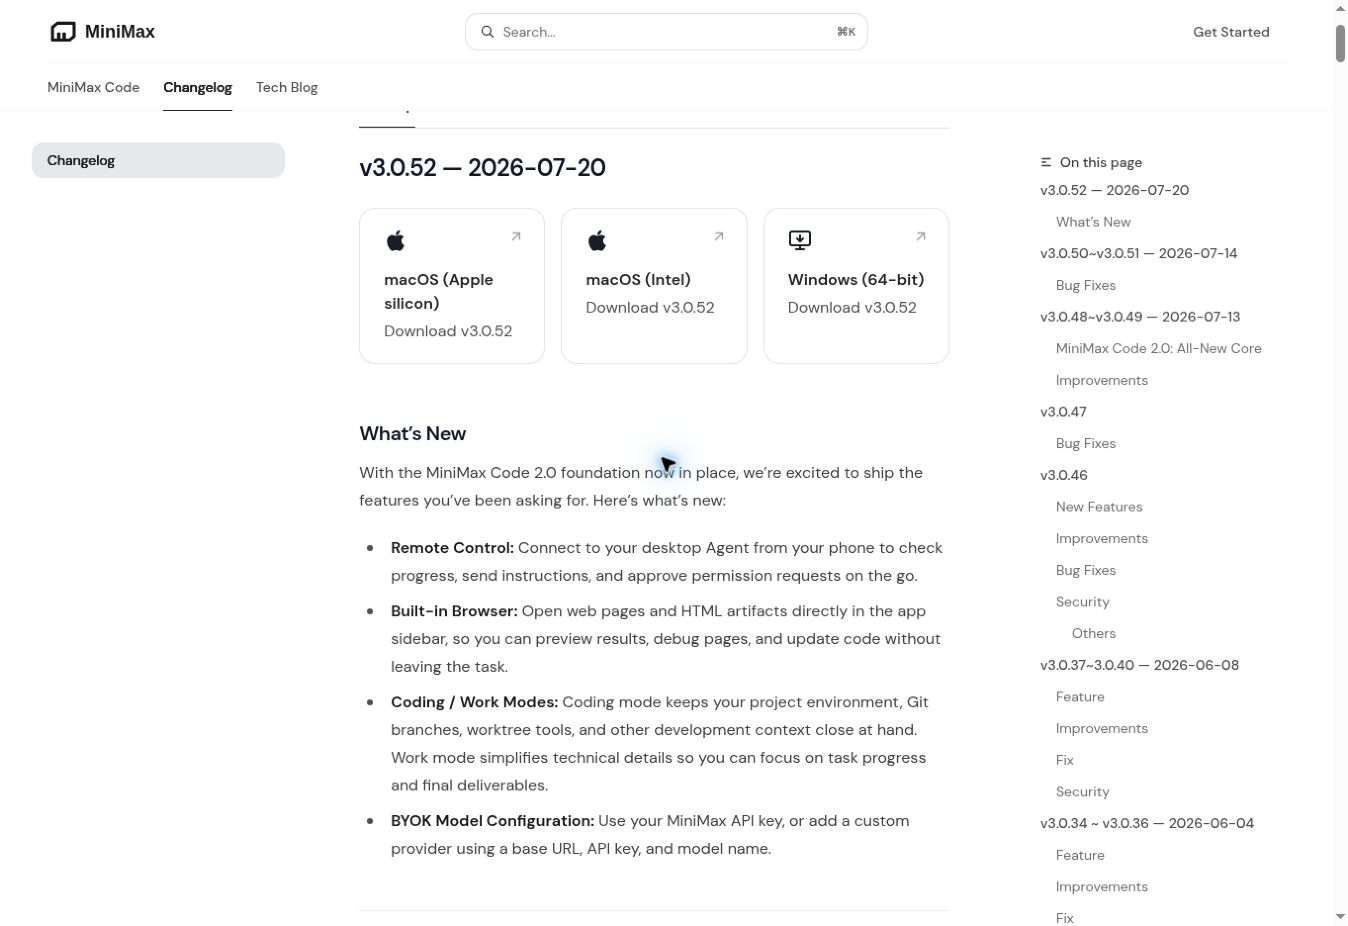Select the Changelog tab
This screenshot has height=926, width=1348.
197,87
